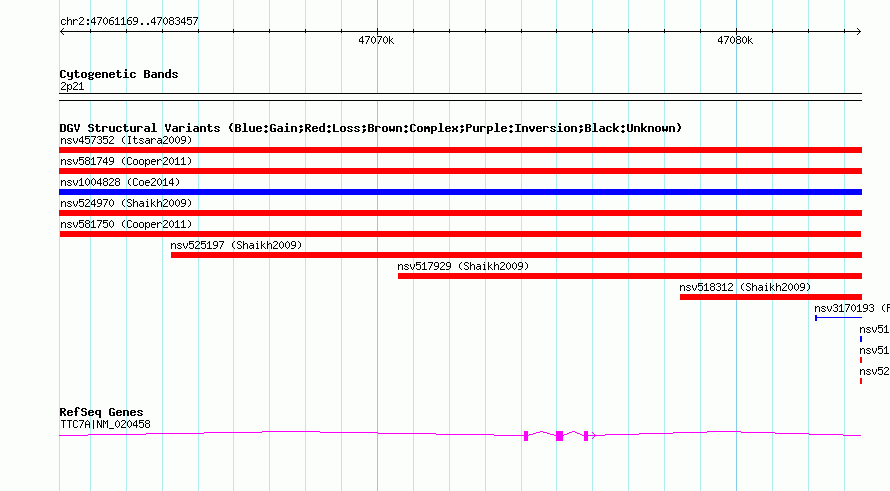Viewport: 890px width, 491px height.
Task: Click the left arrowhead of the ruler
Action: 62,31
